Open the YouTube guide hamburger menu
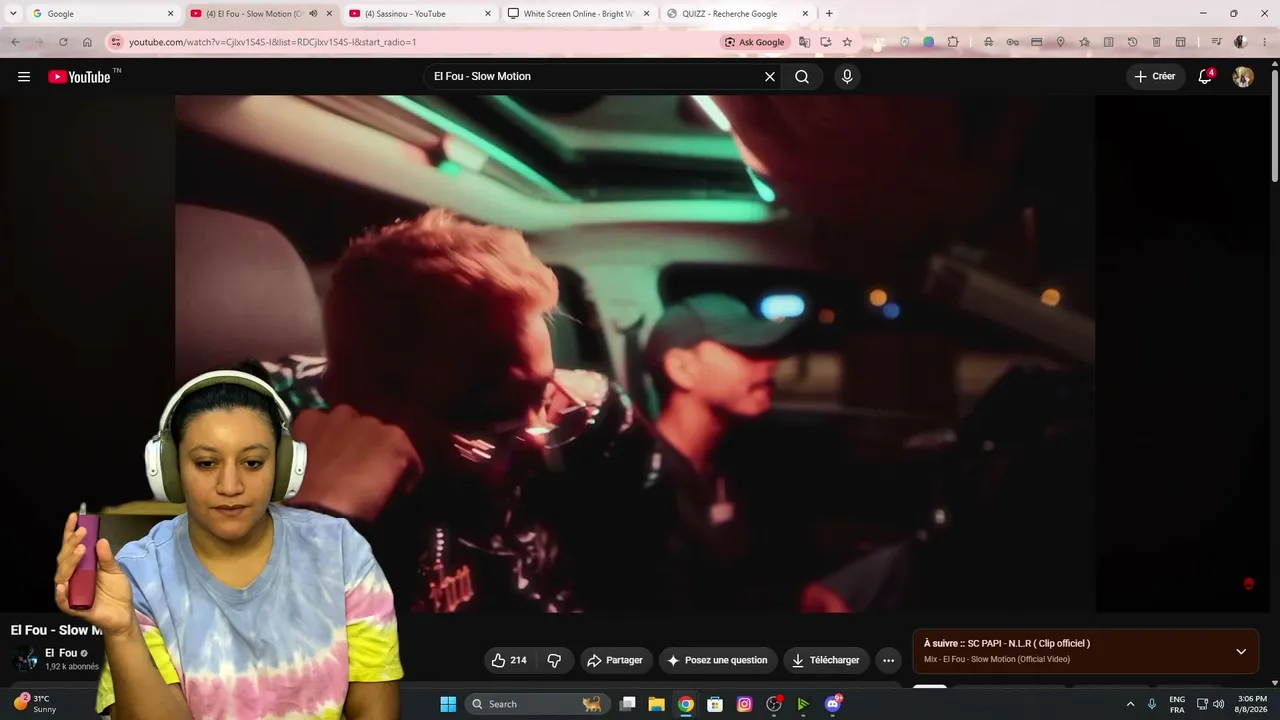The image size is (1280, 720). [x=24, y=77]
